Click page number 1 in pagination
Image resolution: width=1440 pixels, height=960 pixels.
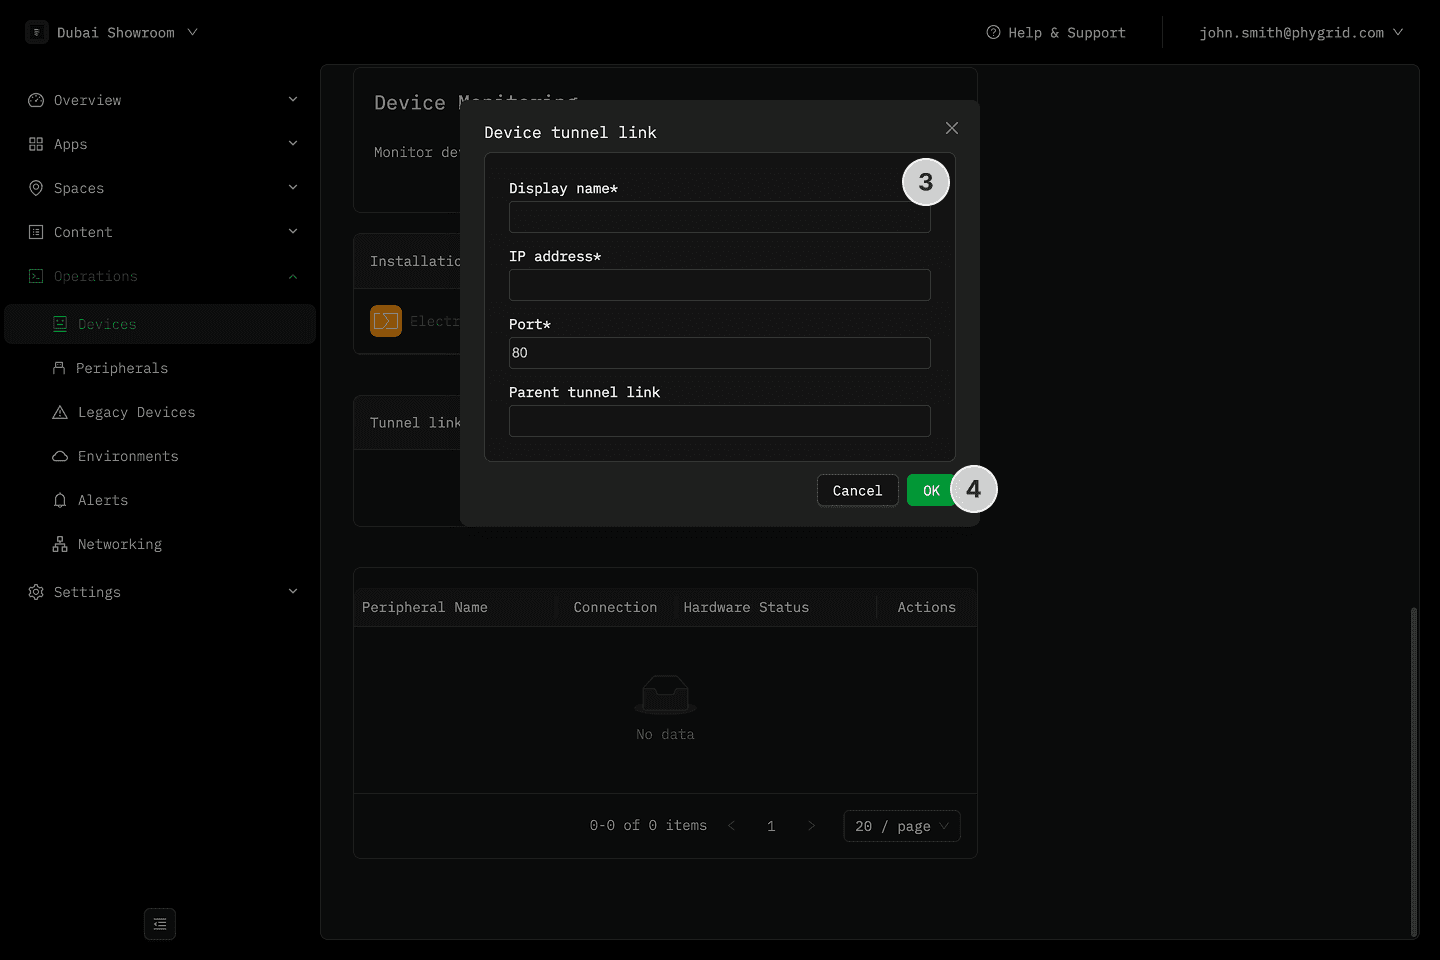tap(771, 826)
